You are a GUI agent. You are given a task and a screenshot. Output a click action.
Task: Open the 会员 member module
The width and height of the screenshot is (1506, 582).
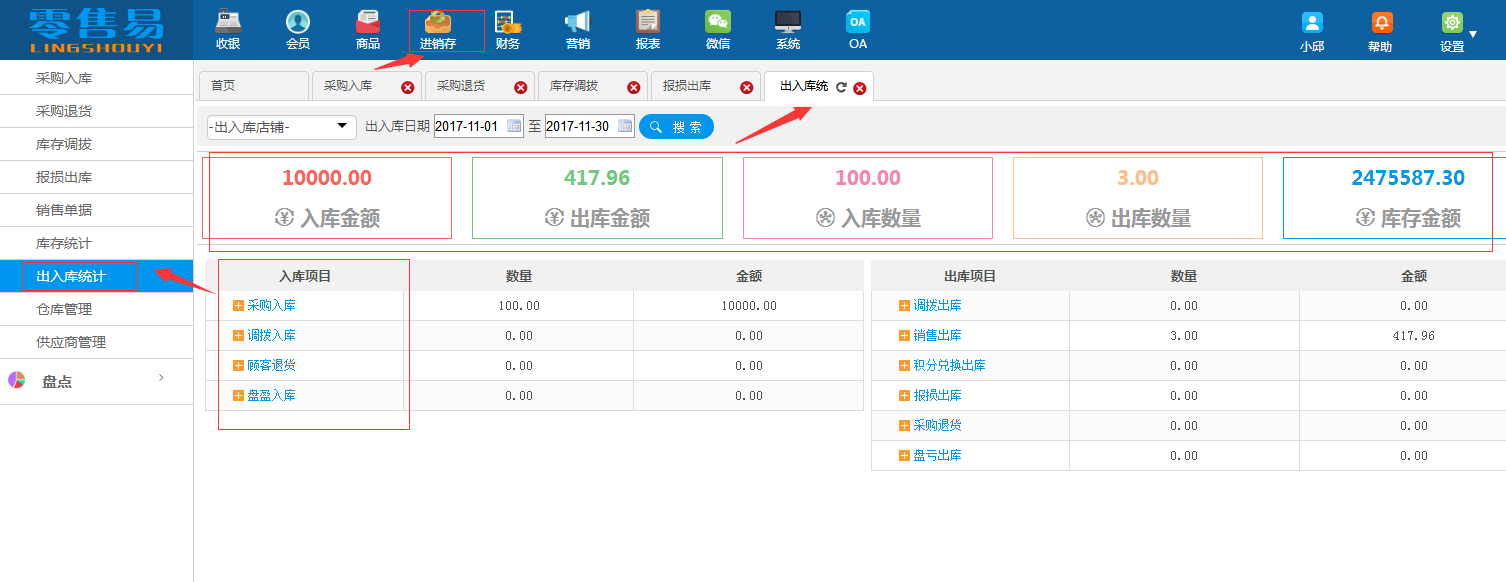(x=297, y=30)
